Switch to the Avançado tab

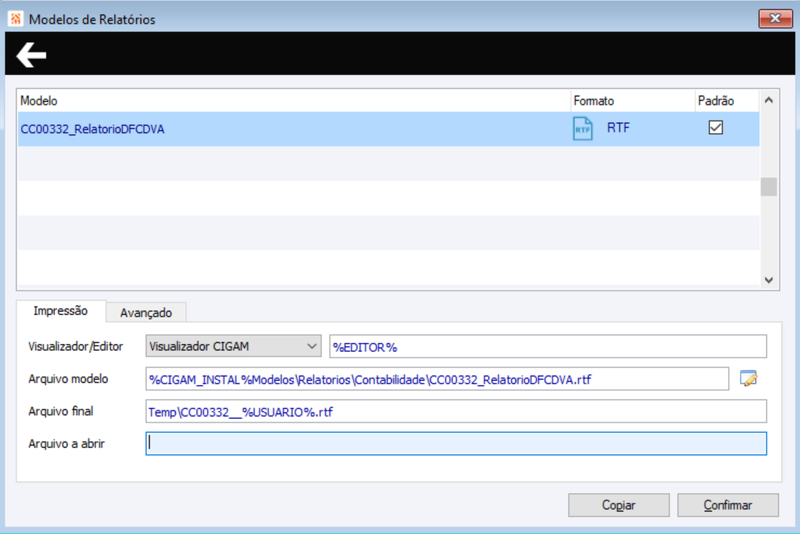146,313
